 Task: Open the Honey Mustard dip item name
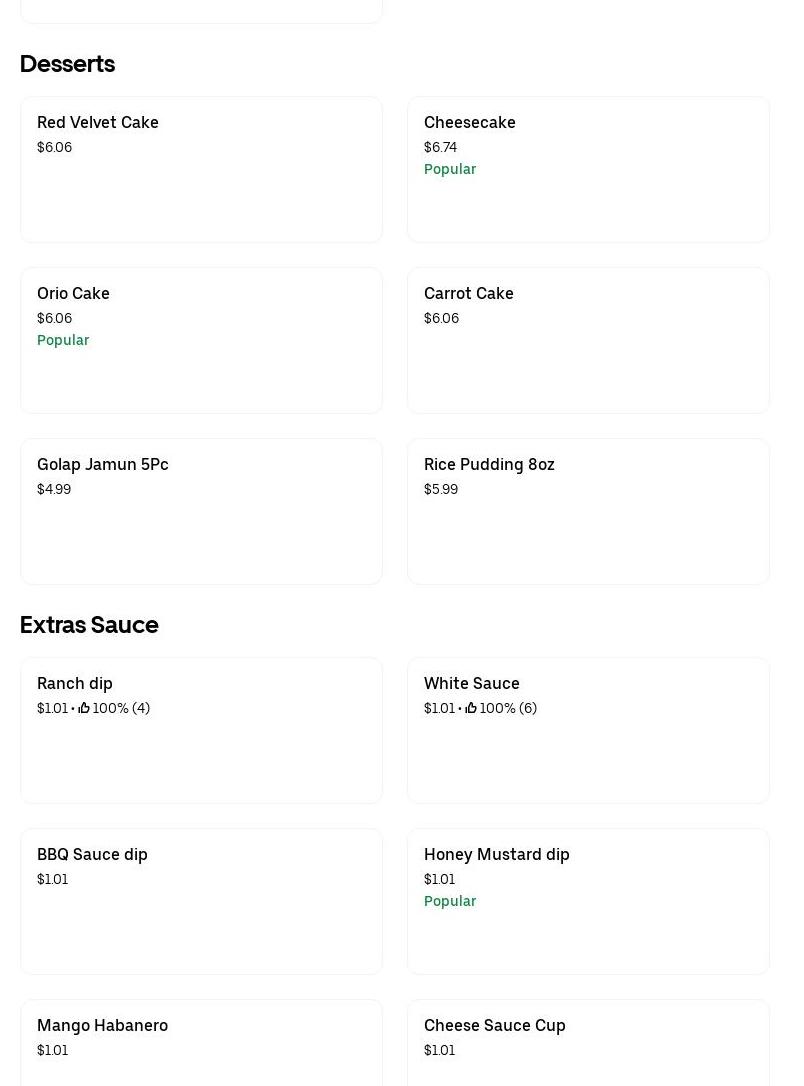tap(497, 854)
